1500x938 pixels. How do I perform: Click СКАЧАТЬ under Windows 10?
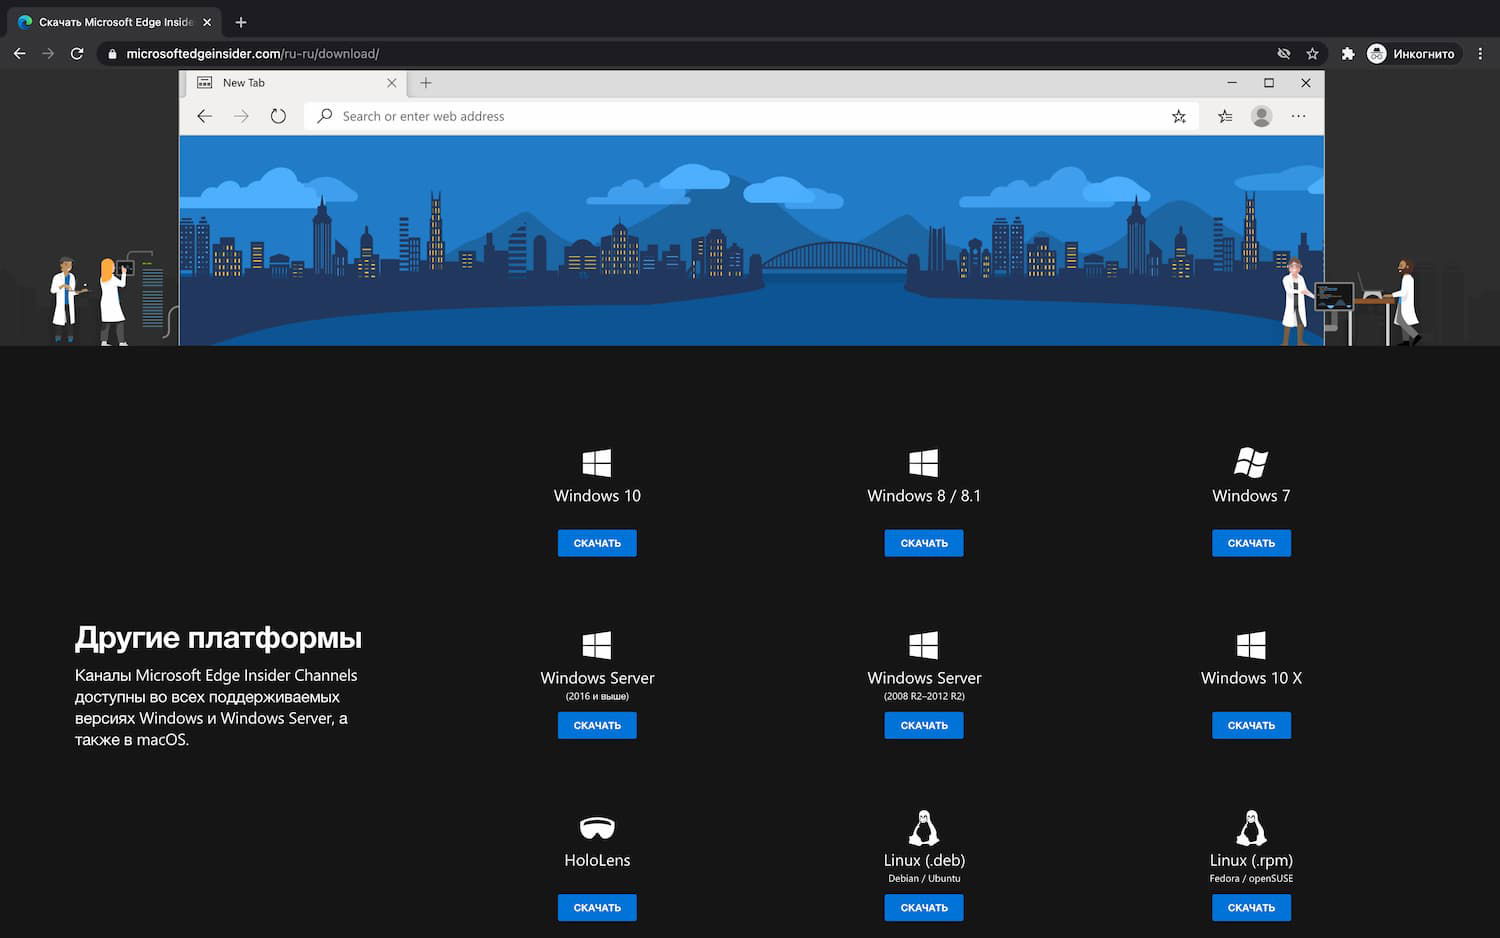click(x=597, y=542)
